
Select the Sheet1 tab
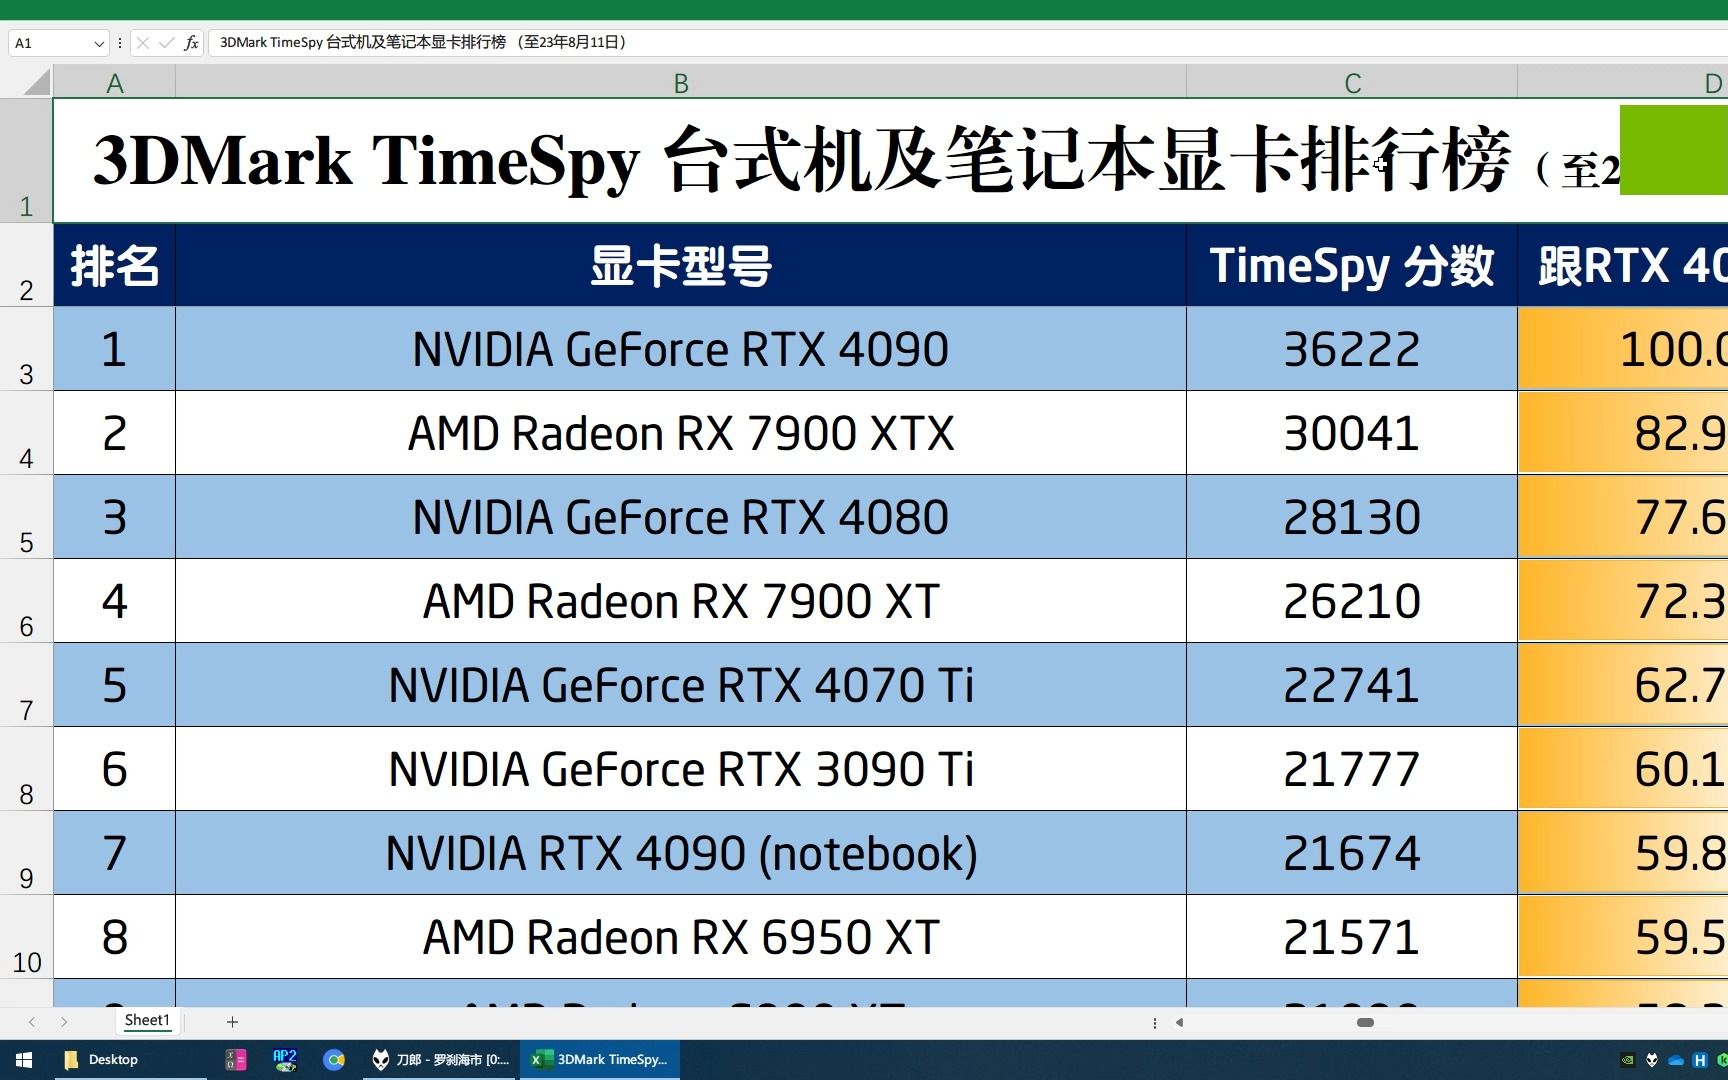pos(147,1020)
